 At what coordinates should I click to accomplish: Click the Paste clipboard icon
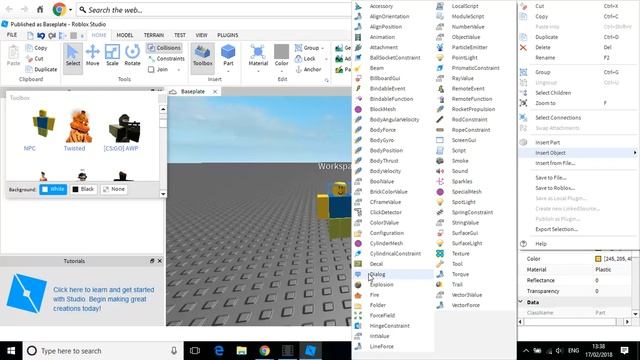pos(13,56)
